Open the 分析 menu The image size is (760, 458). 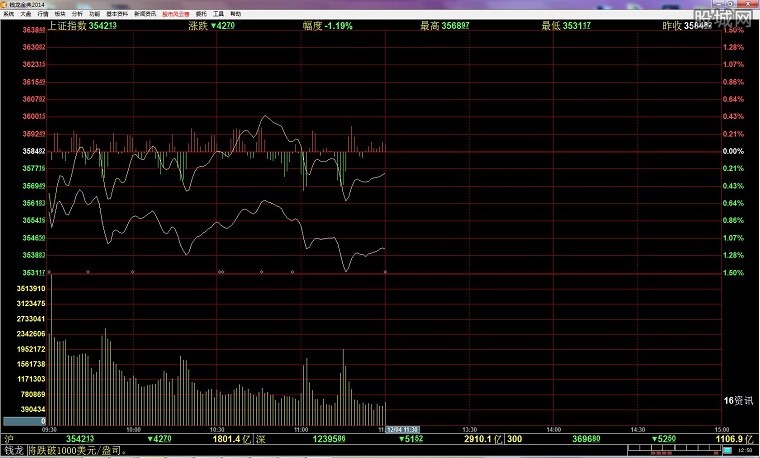(76, 15)
